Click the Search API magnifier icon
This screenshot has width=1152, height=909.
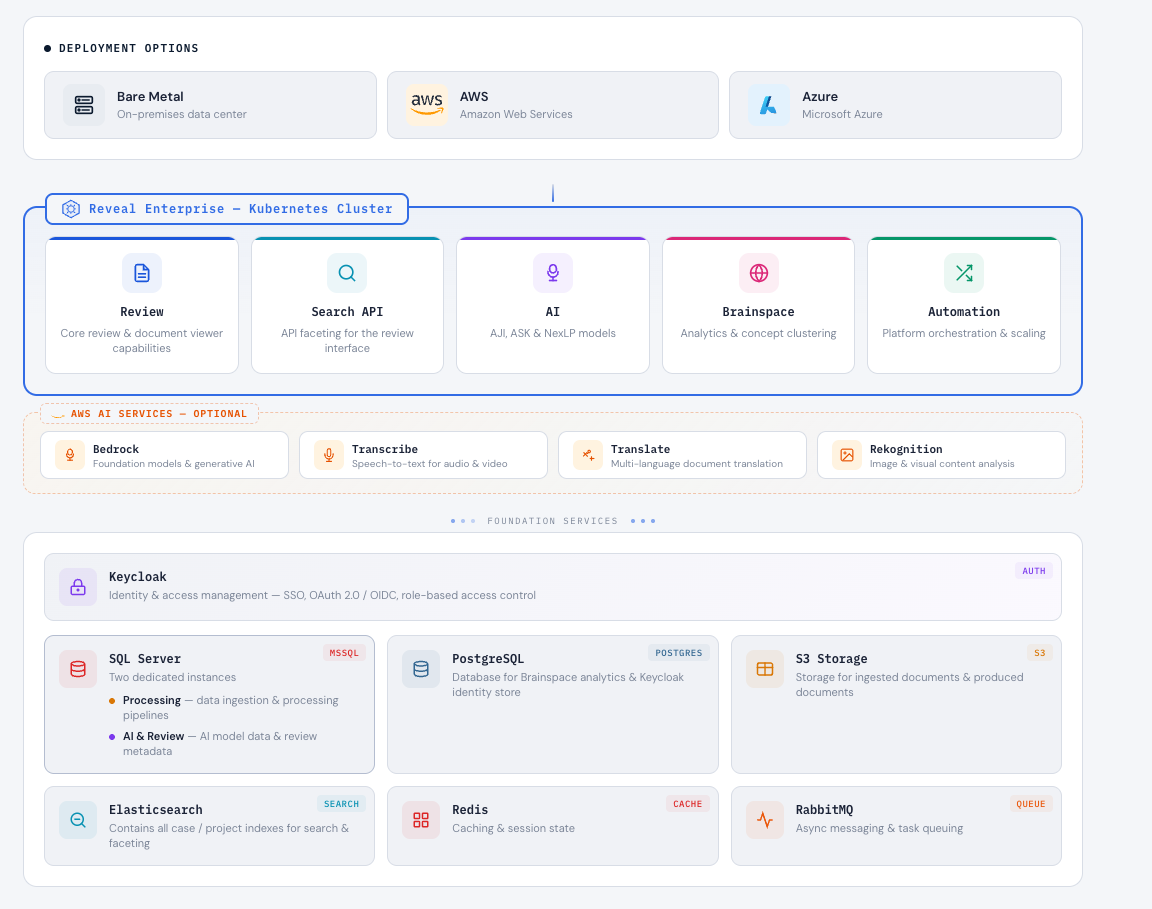(347, 273)
